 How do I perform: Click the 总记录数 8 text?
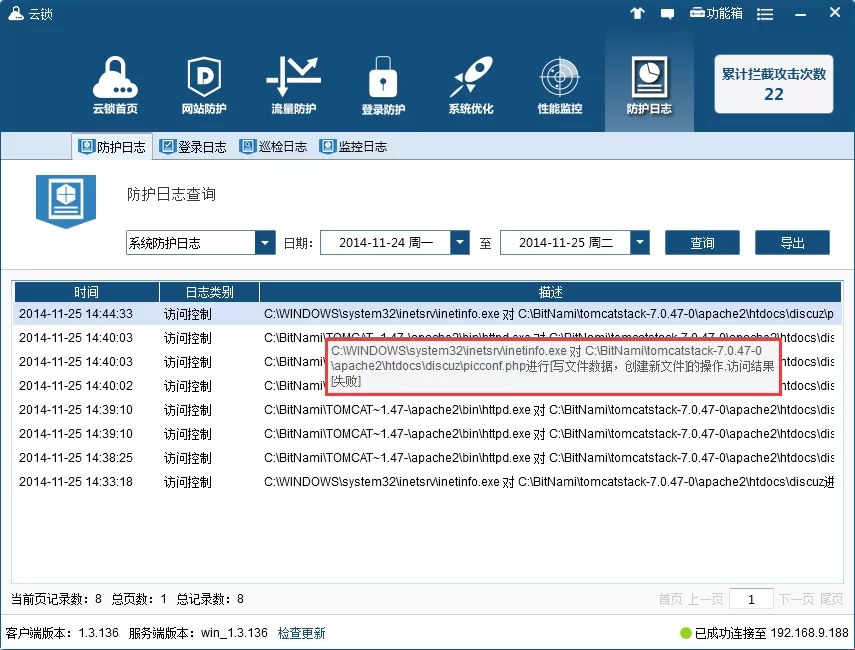[210, 599]
